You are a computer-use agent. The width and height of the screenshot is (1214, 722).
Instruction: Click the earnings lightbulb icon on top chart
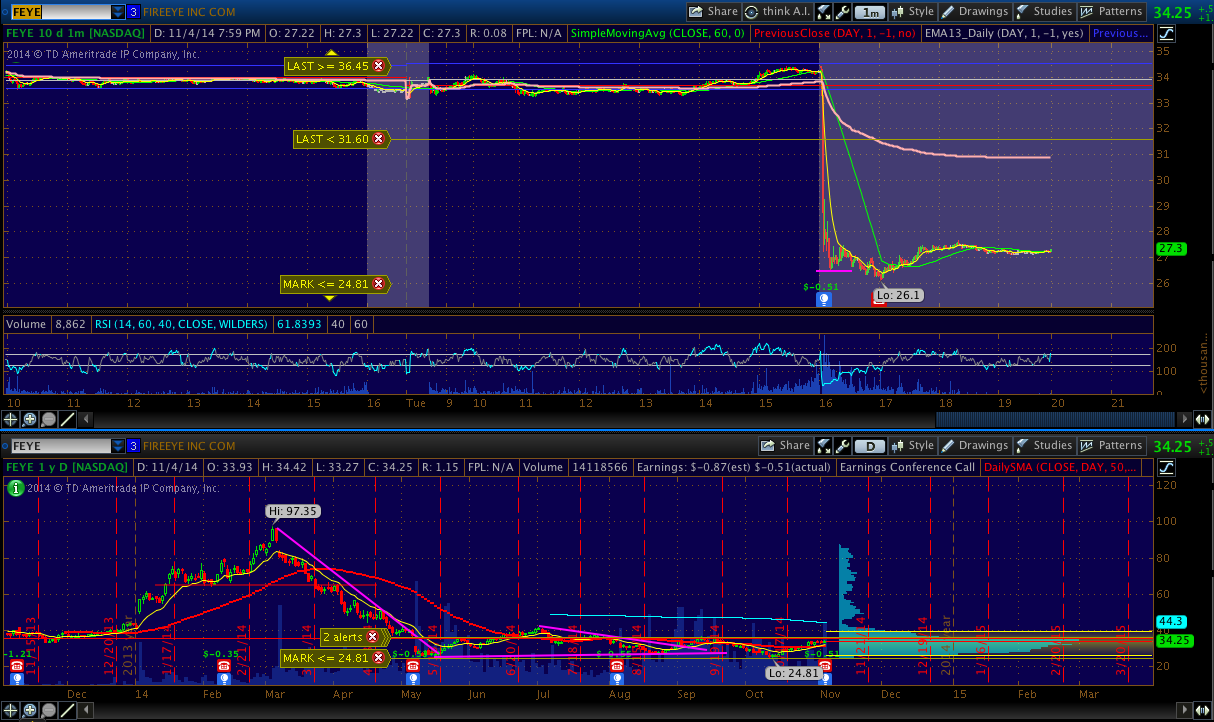coord(823,299)
